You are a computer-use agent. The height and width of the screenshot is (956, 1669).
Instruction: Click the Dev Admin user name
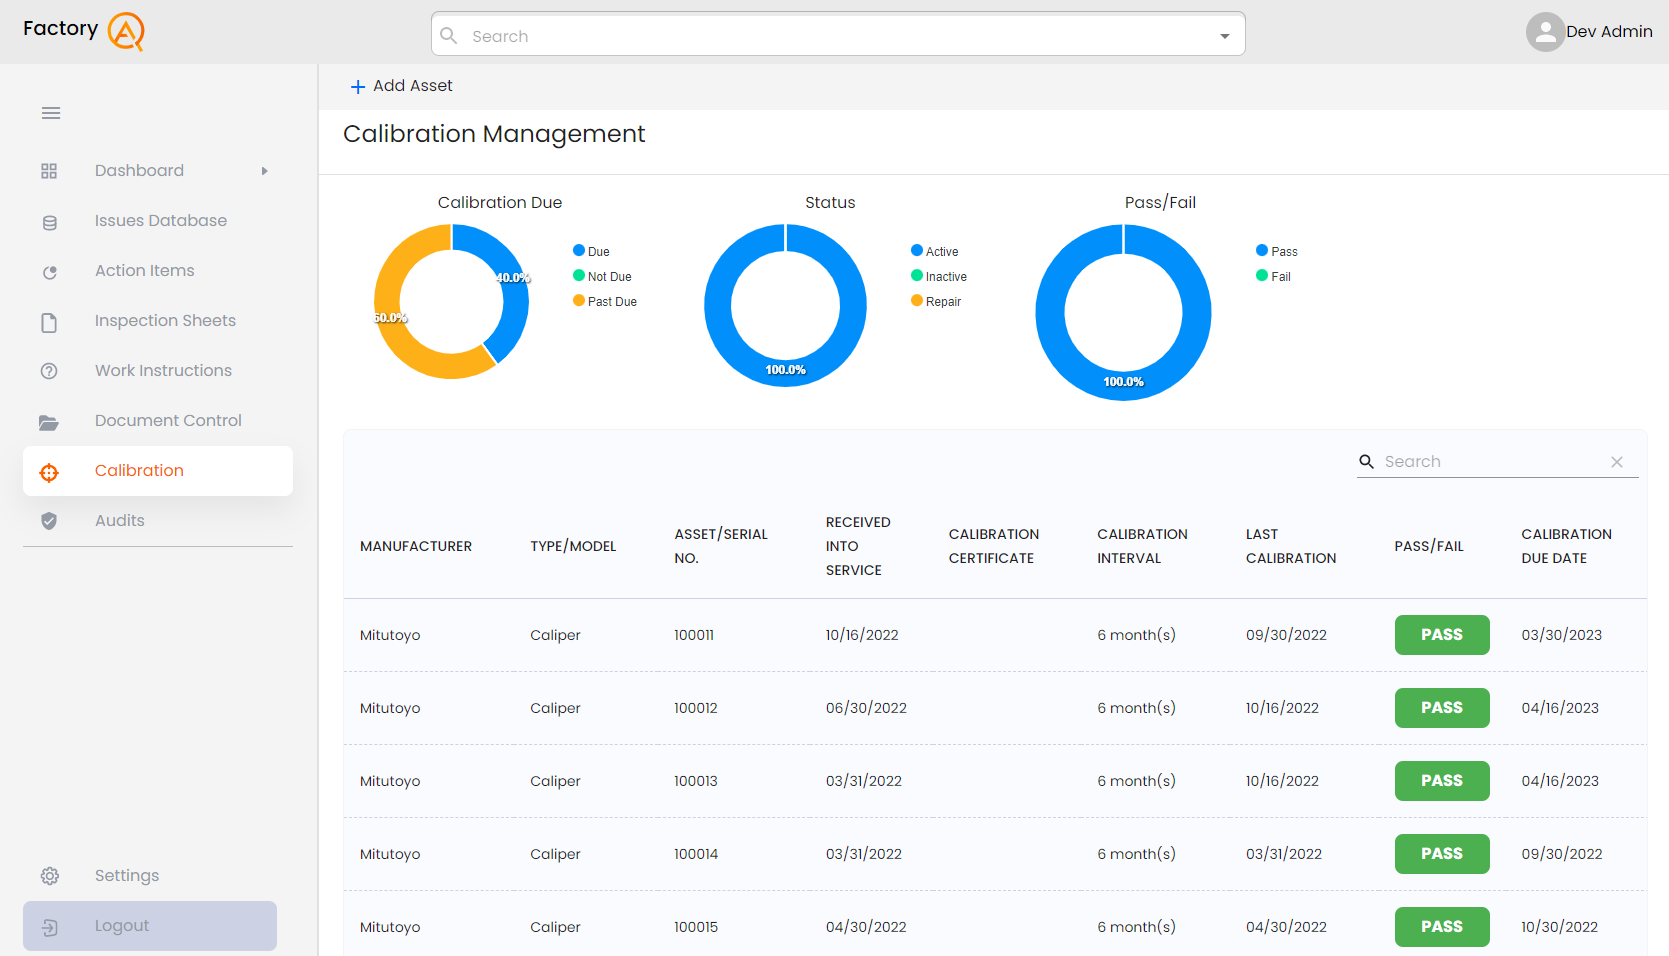point(1609,32)
